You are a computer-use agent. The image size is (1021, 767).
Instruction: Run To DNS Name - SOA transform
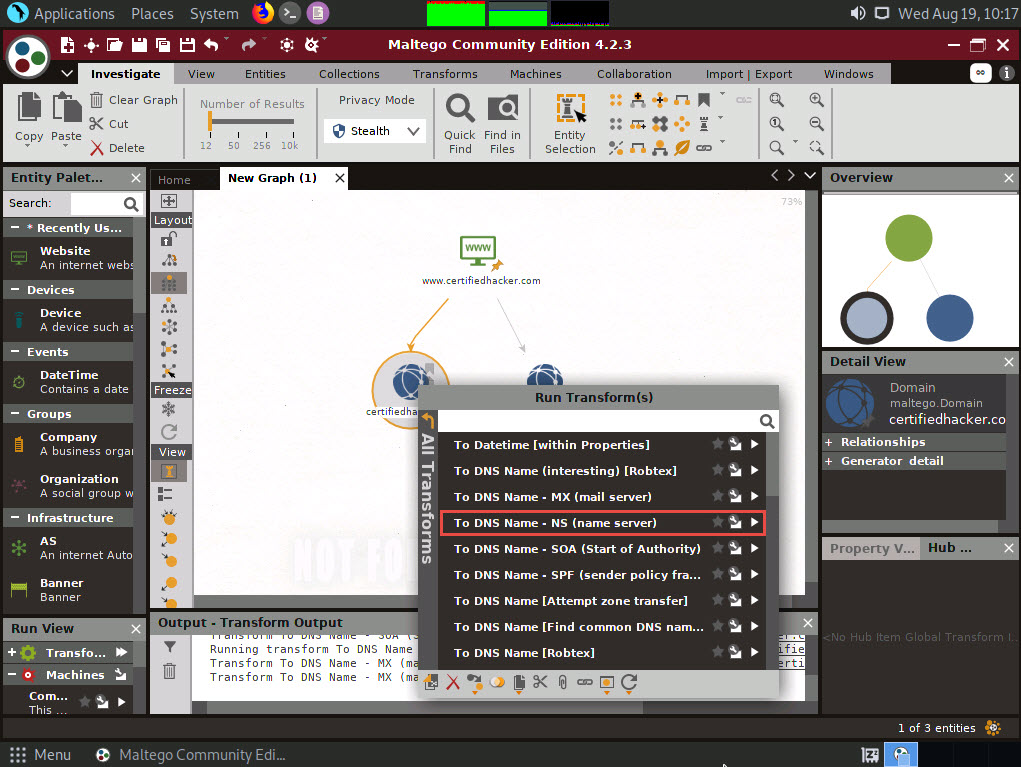tap(602, 549)
